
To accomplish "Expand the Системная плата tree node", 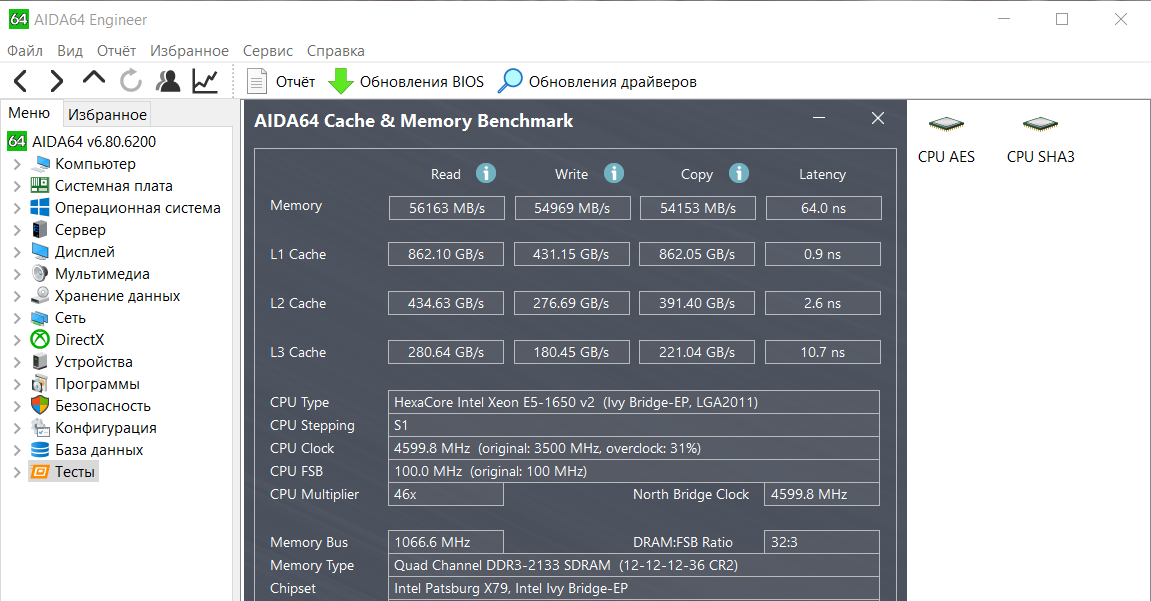I will tap(17, 186).
